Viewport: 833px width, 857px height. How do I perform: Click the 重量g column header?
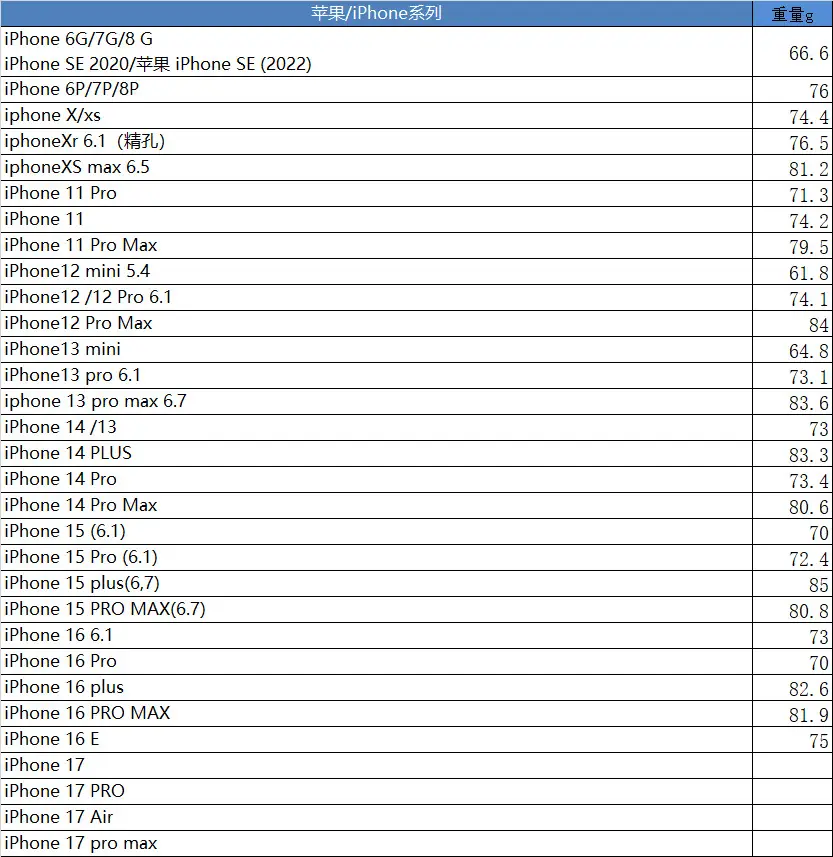[x=793, y=13]
